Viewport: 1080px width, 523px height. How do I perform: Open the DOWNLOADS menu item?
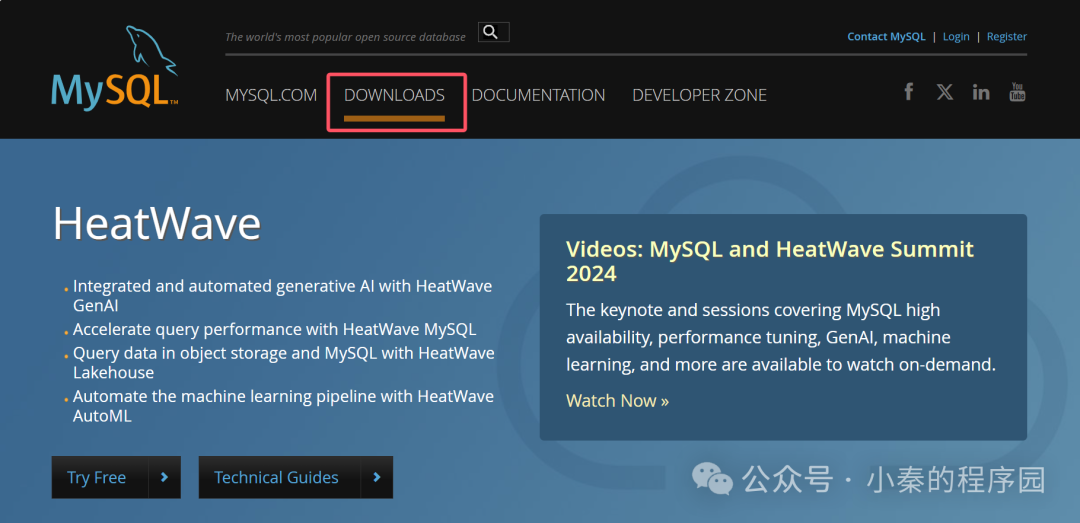pos(395,95)
